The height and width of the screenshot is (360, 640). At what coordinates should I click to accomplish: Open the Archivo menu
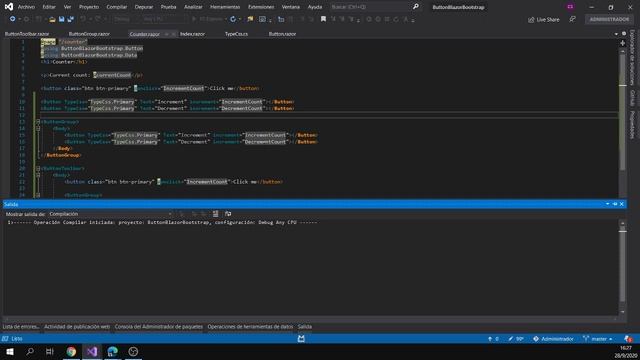pyautogui.click(x=26, y=7)
